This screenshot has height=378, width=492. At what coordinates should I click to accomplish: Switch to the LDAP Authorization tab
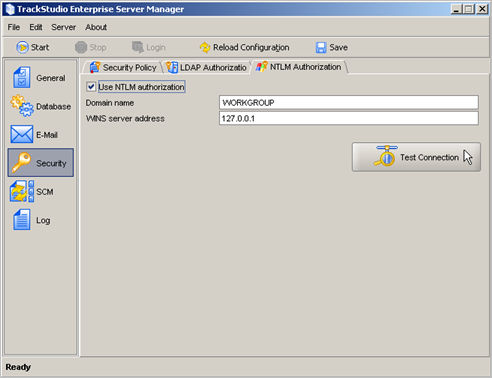tap(207, 67)
